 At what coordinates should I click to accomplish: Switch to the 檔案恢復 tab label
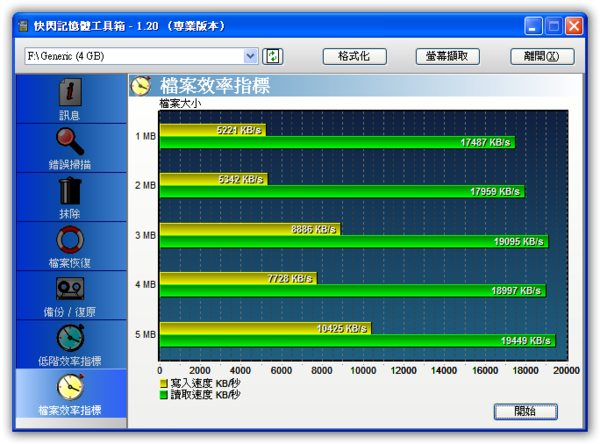70,263
